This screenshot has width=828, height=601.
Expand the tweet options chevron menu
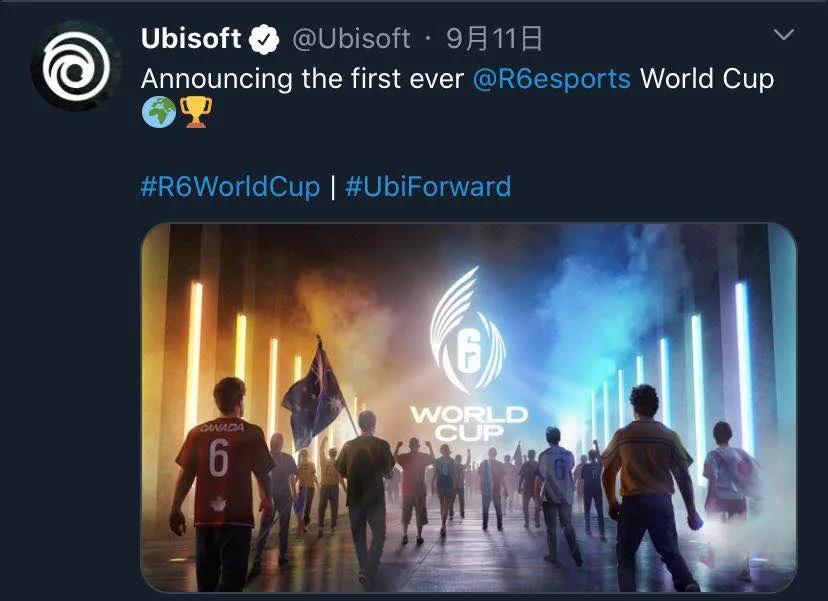(784, 35)
